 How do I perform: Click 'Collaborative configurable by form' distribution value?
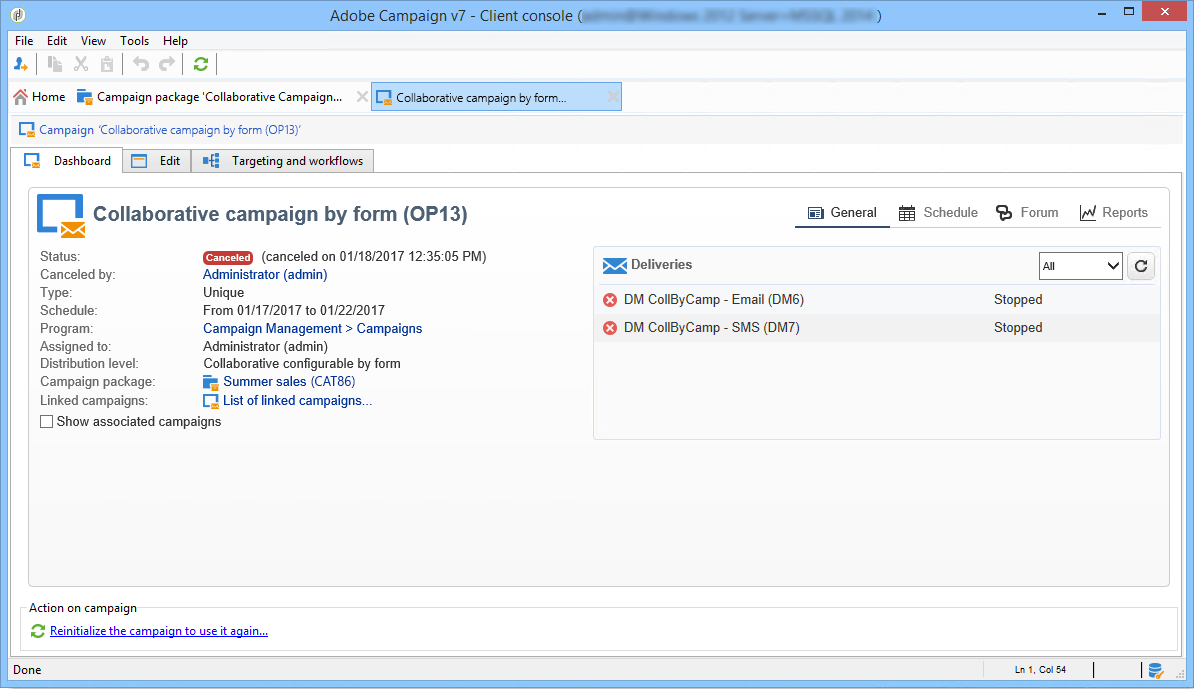coord(302,364)
